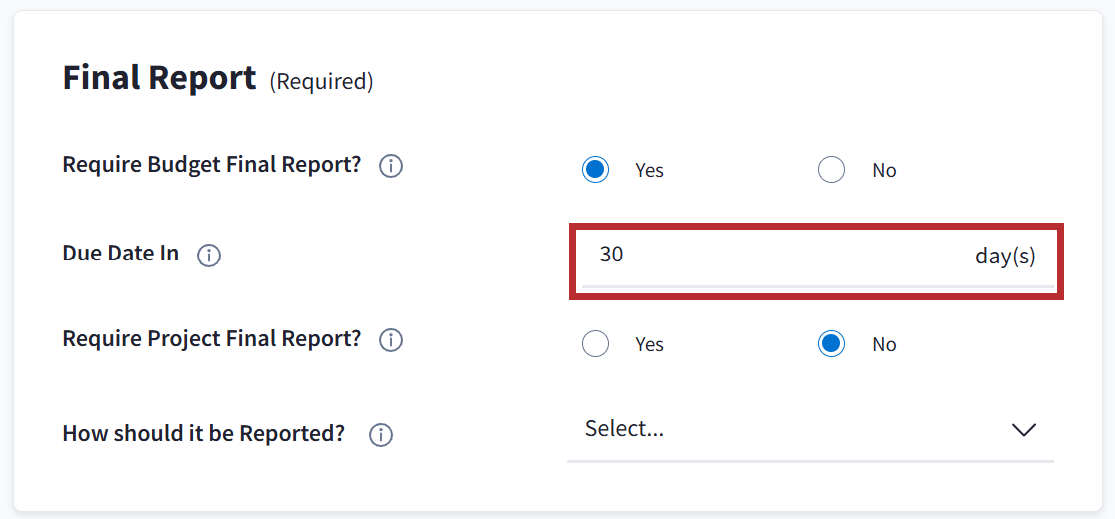This screenshot has height=519, width=1115.
Task: Click the "(Required)" text beside the heading
Action: tap(321, 82)
